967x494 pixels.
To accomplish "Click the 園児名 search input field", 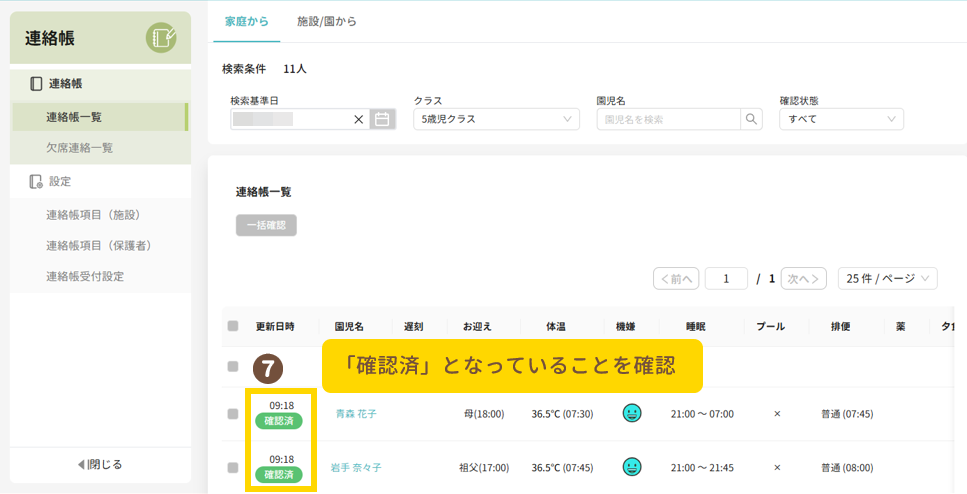I will click(668, 119).
